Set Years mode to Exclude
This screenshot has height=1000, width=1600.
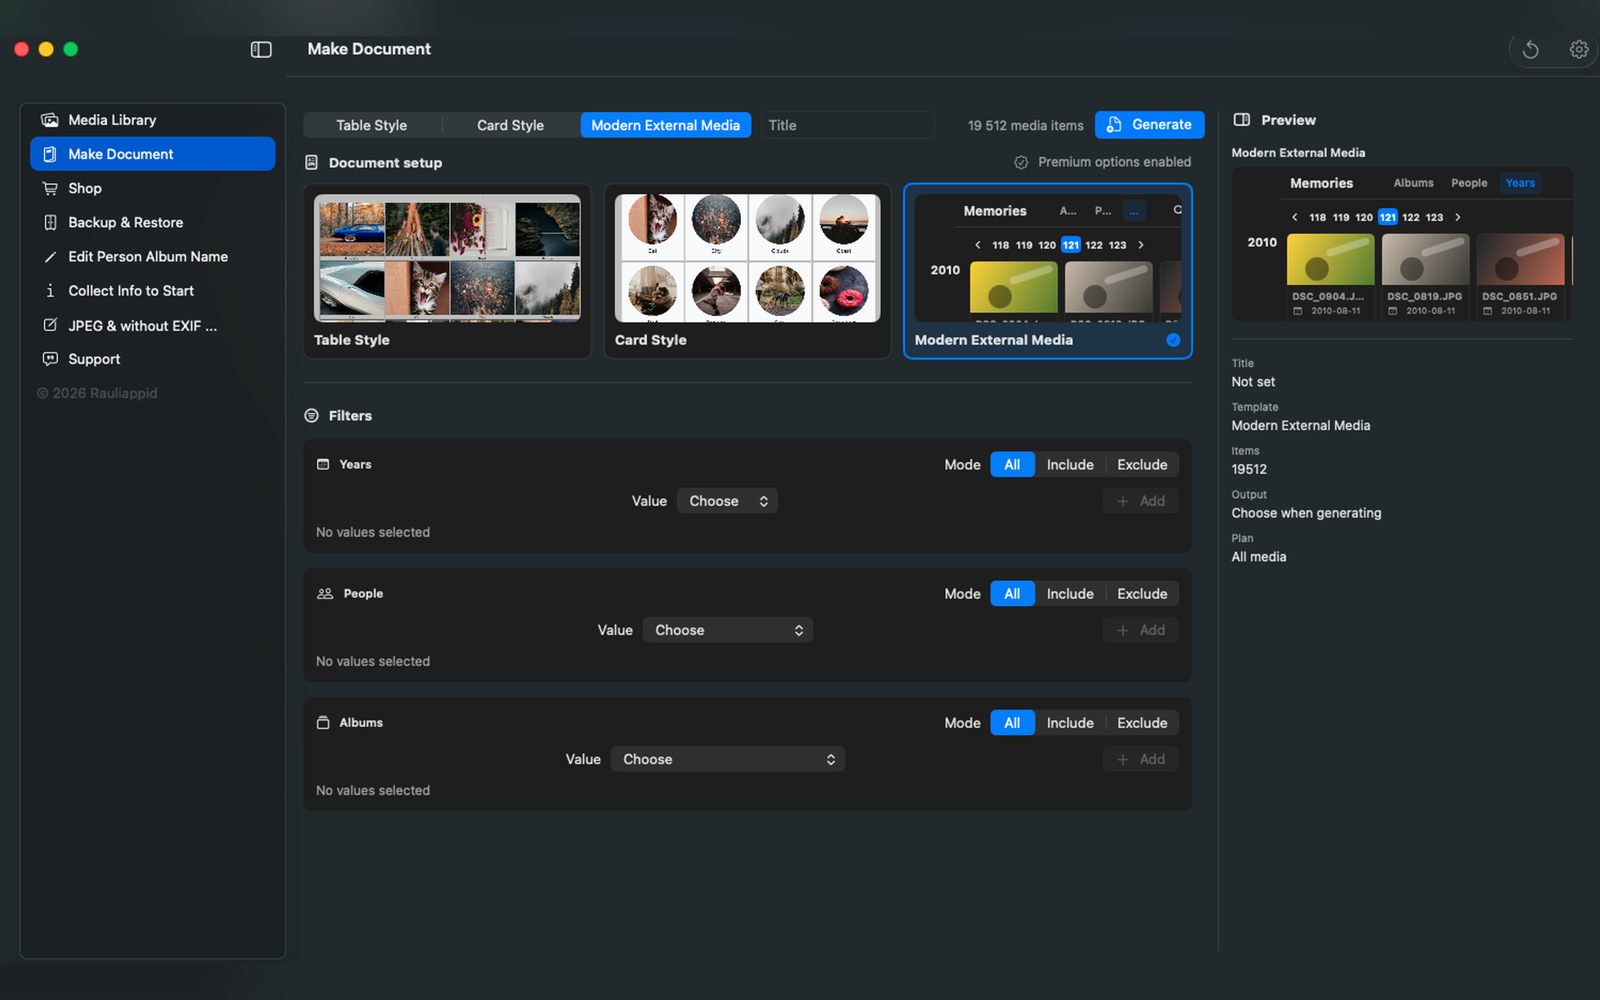(x=1142, y=464)
